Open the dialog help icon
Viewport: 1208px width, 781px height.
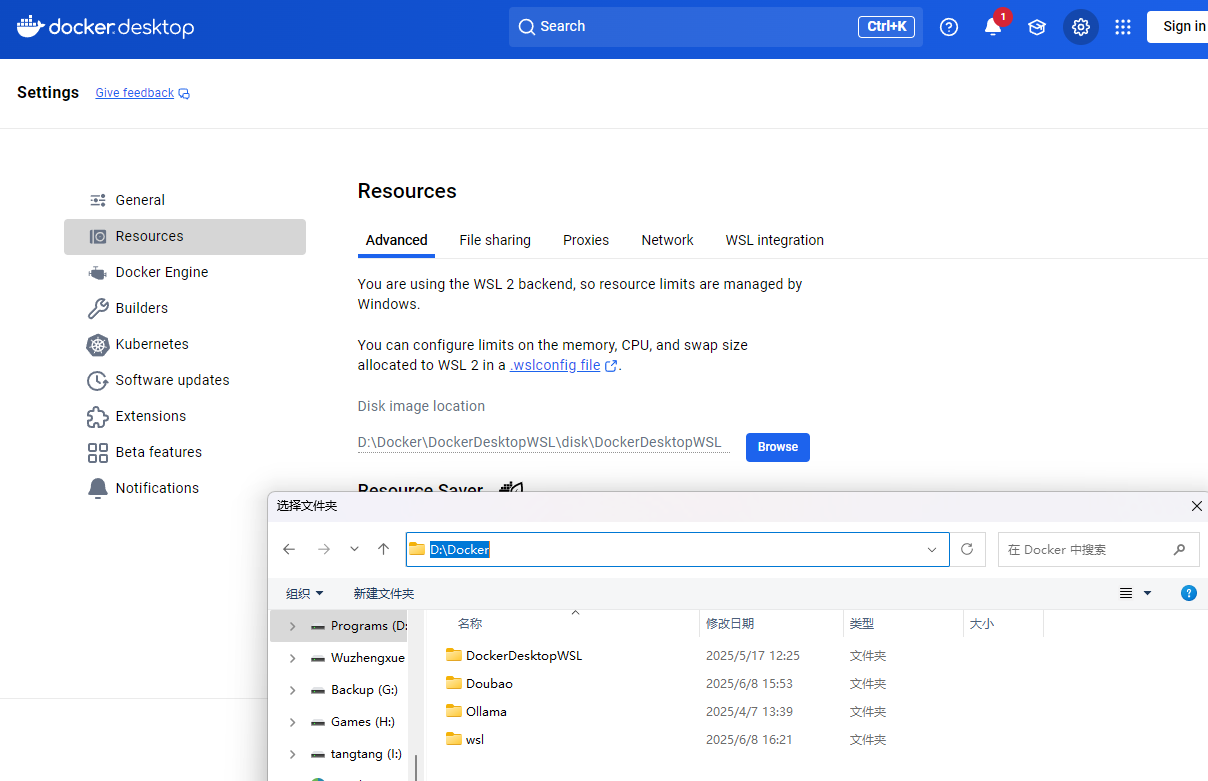(1189, 593)
